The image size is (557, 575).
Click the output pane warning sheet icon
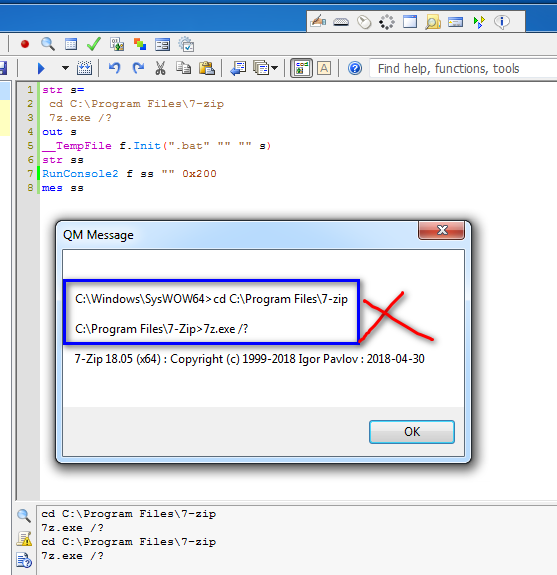coord(24,539)
